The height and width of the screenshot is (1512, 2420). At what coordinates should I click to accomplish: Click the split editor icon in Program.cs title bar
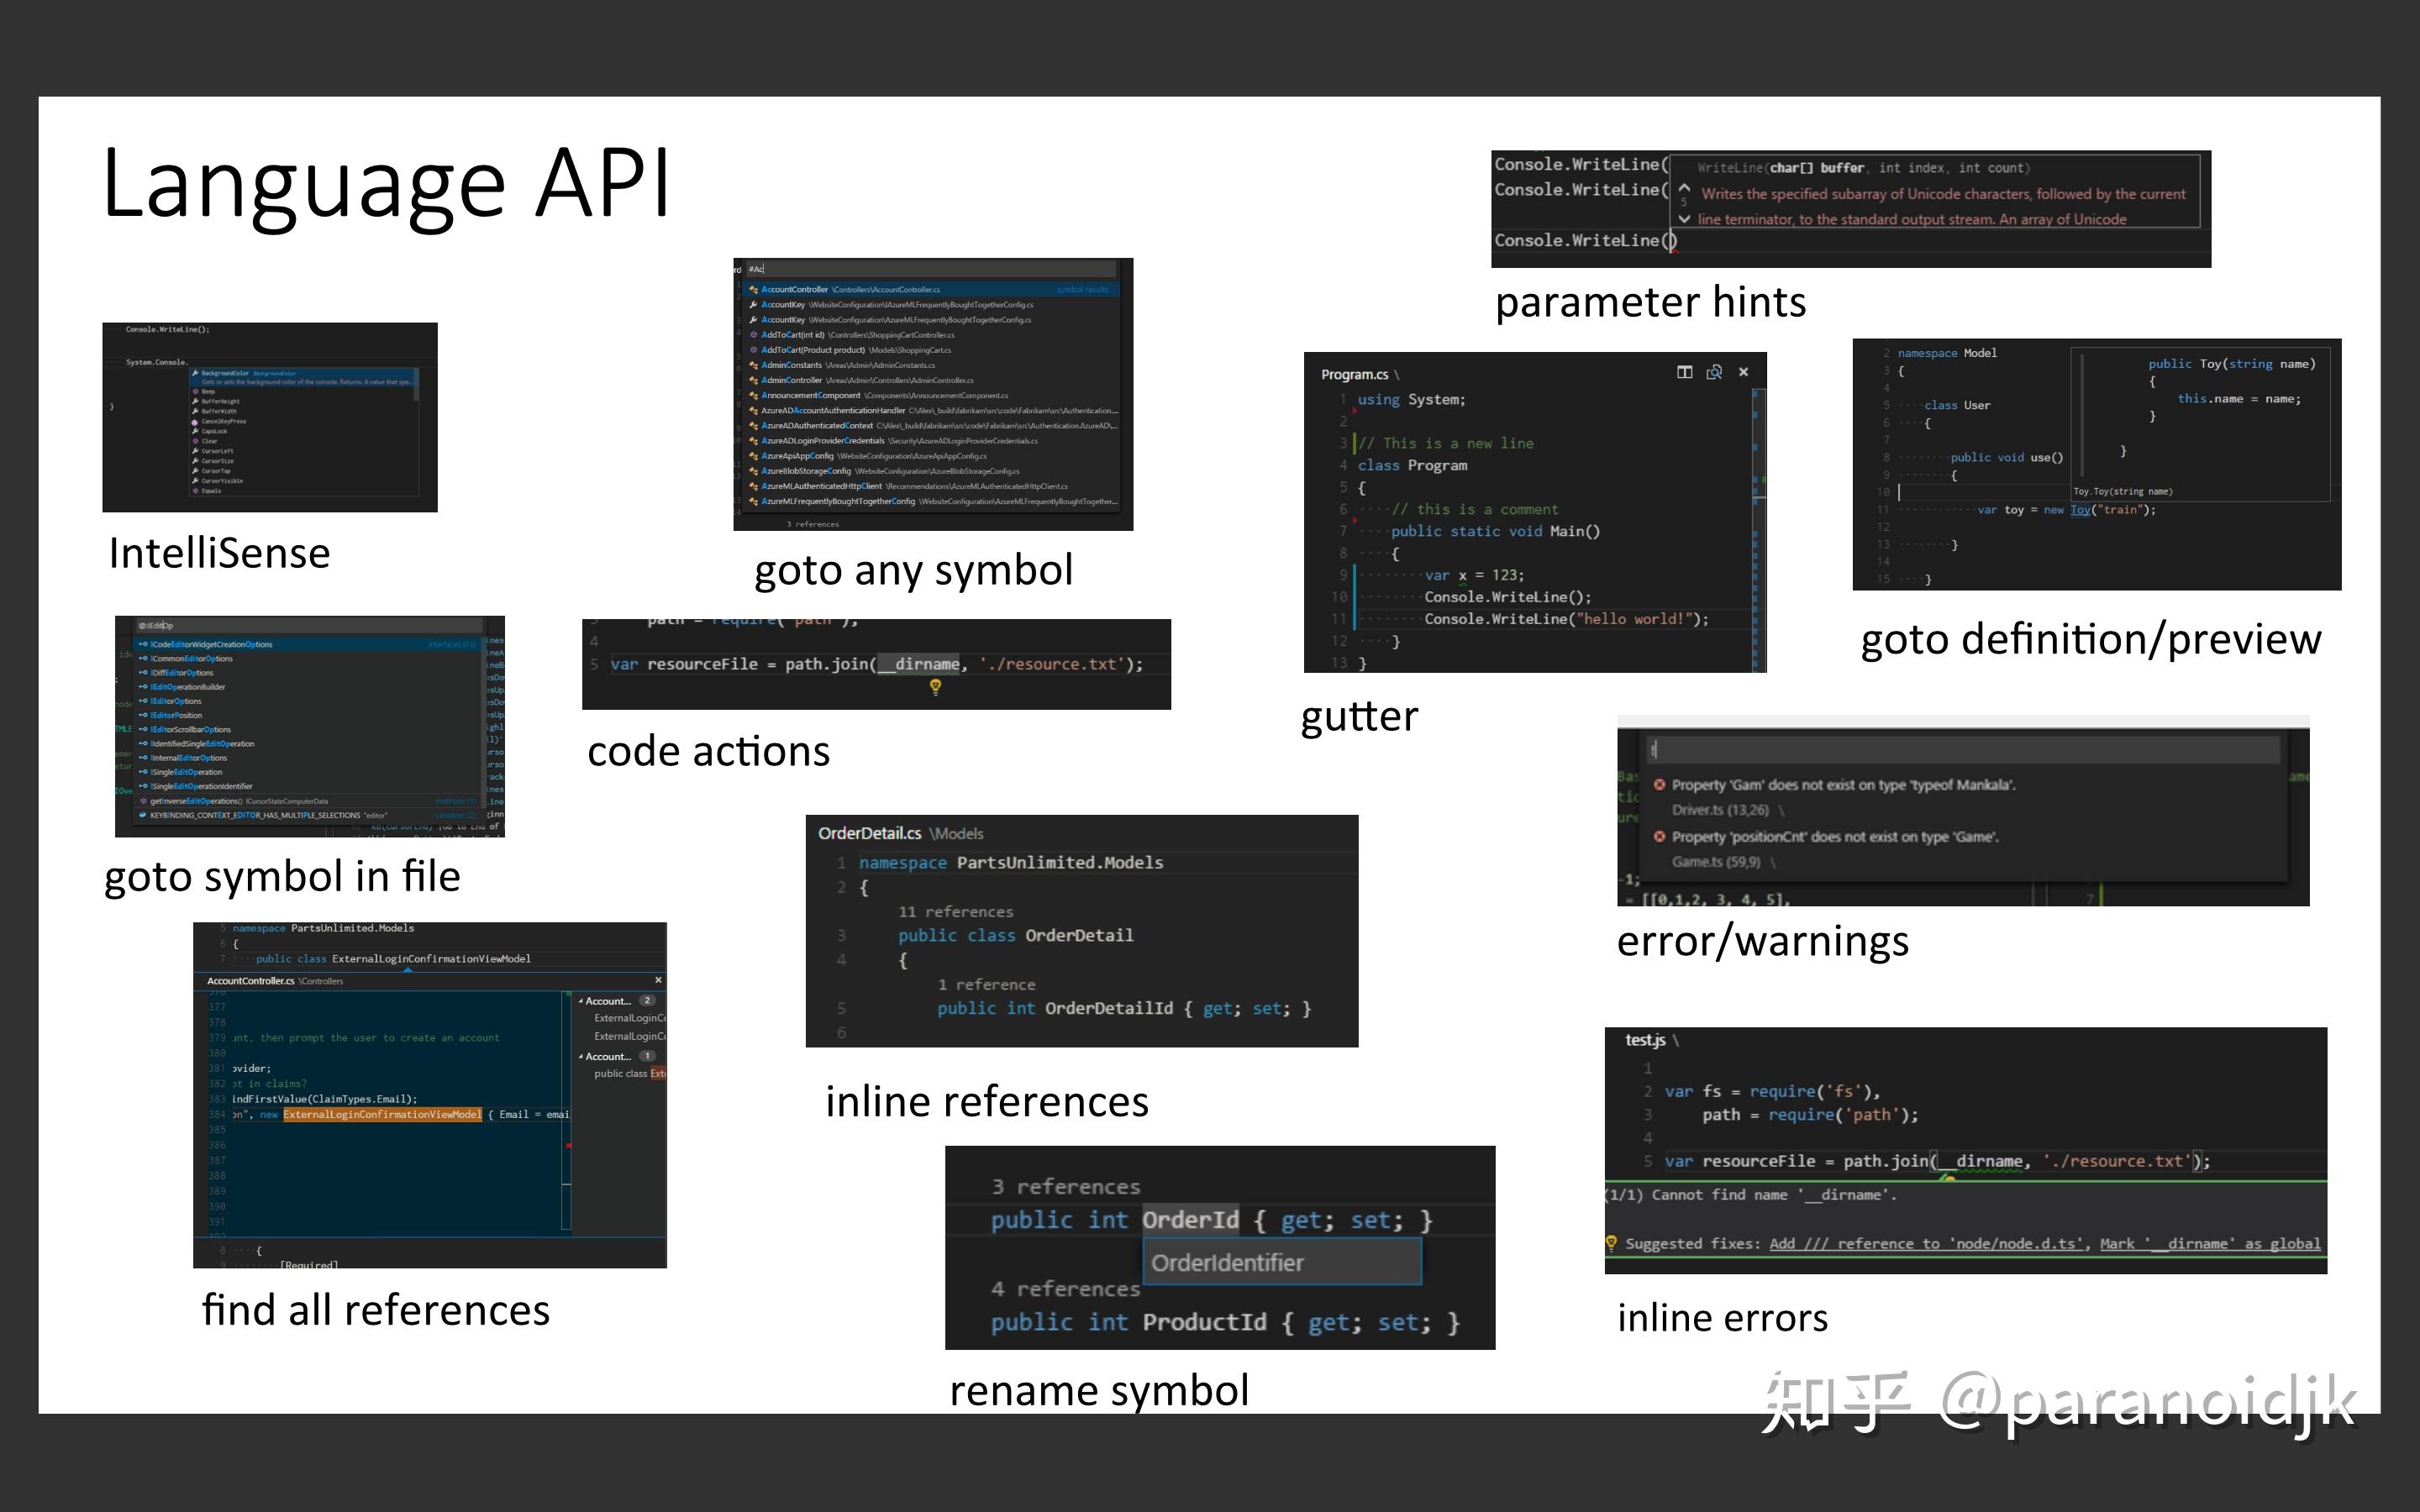[1685, 372]
